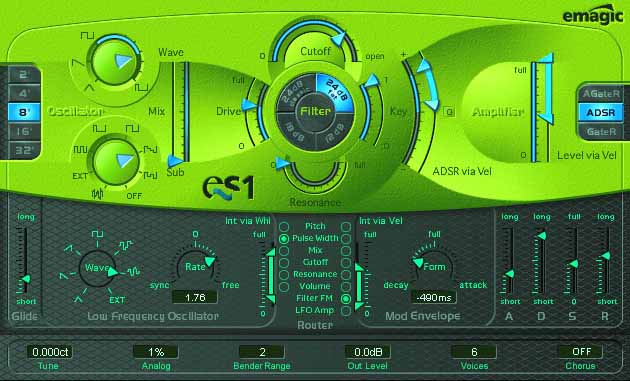This screenshot has width=630, height=381.
Task: Open the Voices value field showing 6
Action: 474,352
